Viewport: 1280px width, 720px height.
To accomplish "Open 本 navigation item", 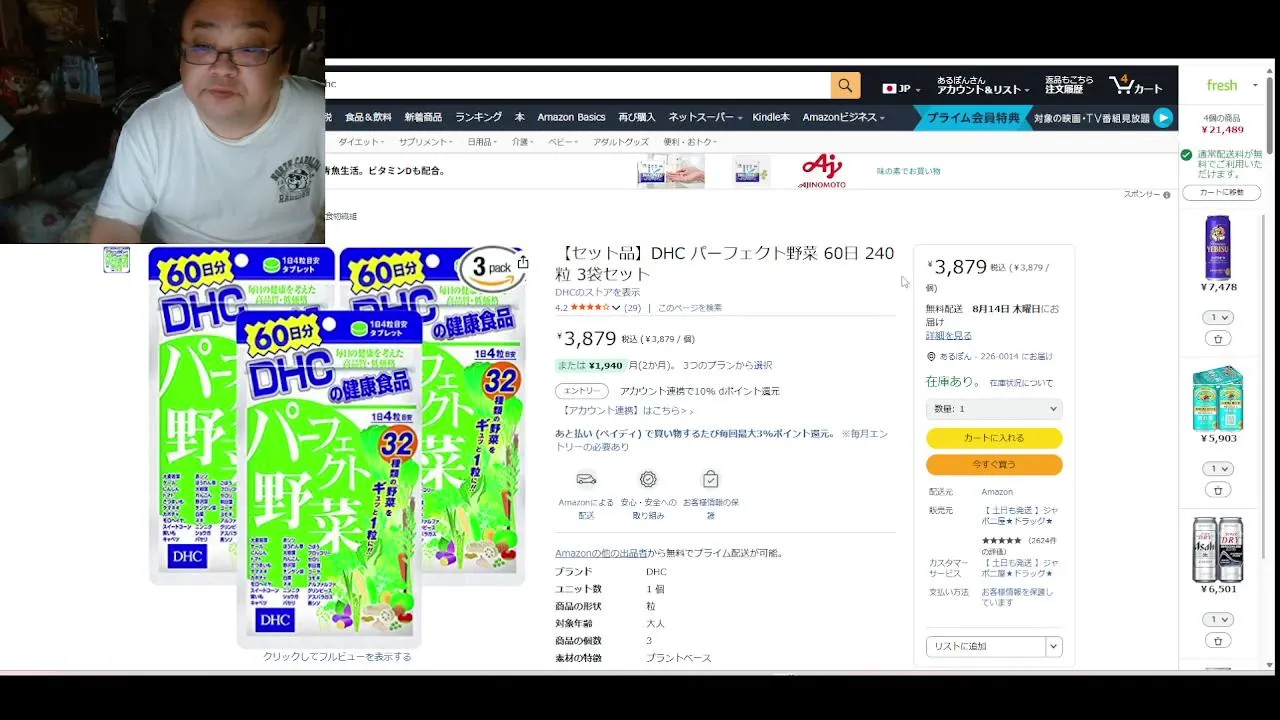I will (x=519, y=117).
